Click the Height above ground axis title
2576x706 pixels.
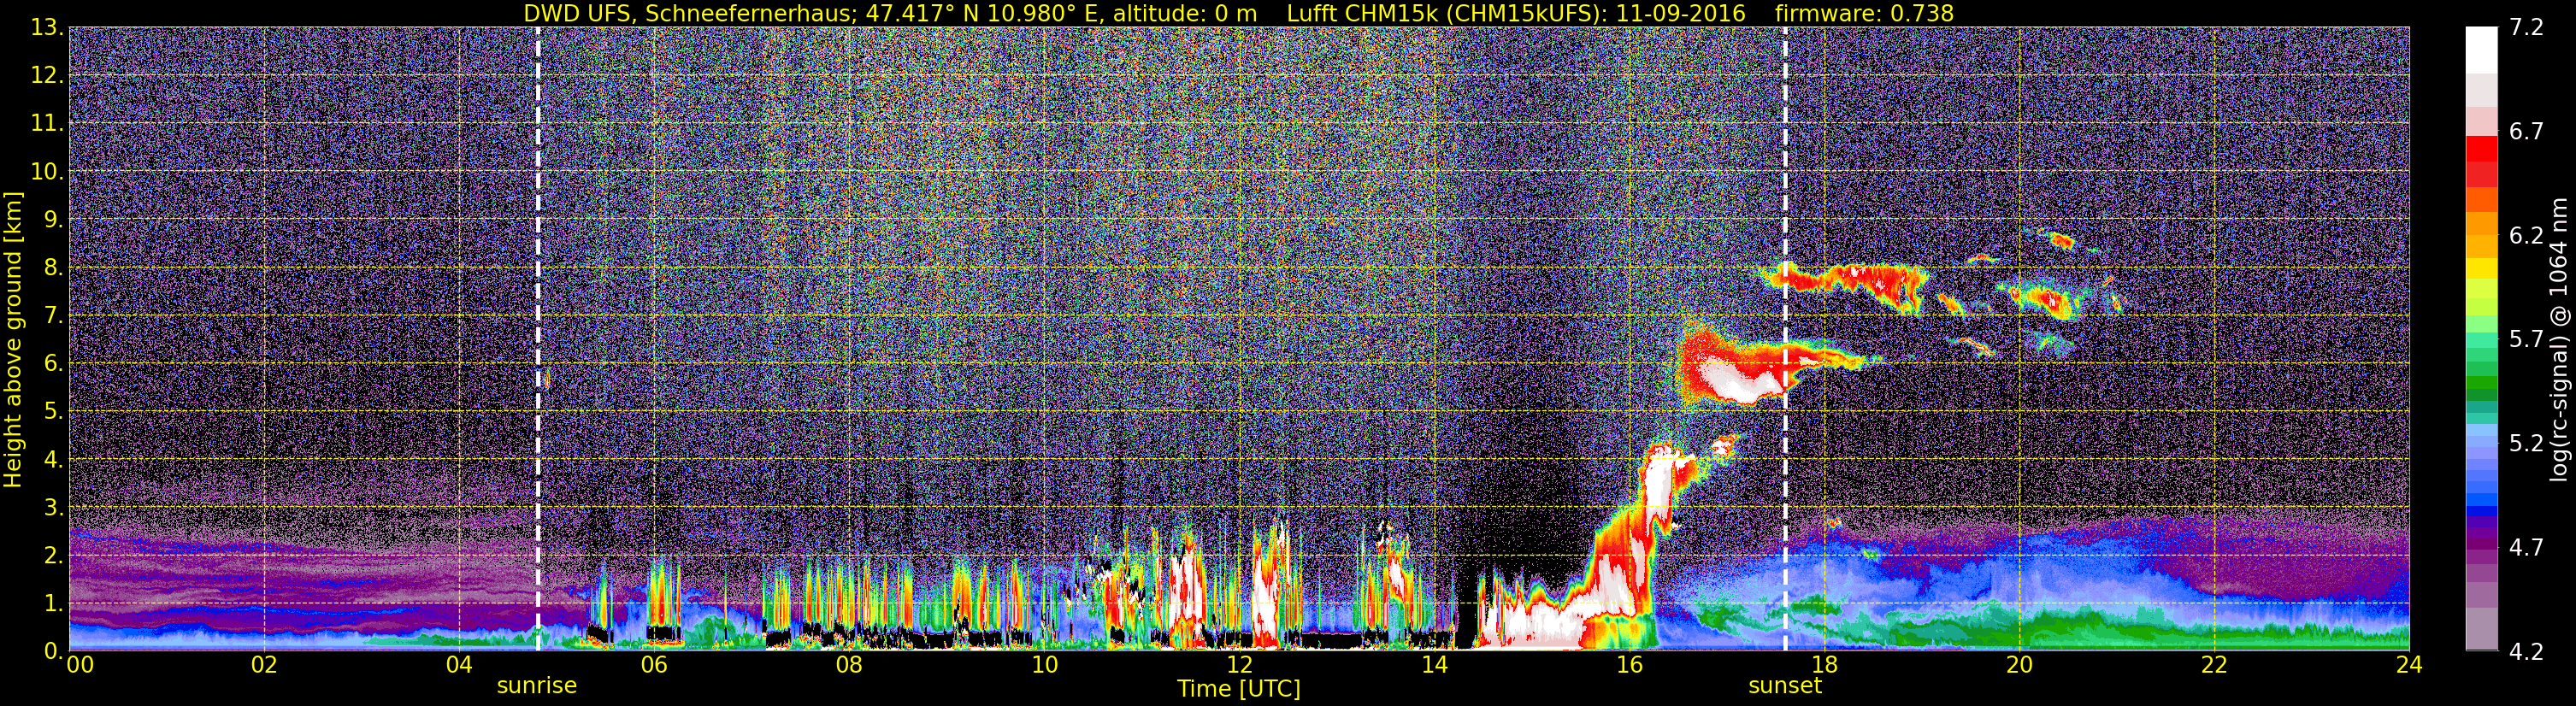coord(13,339)
